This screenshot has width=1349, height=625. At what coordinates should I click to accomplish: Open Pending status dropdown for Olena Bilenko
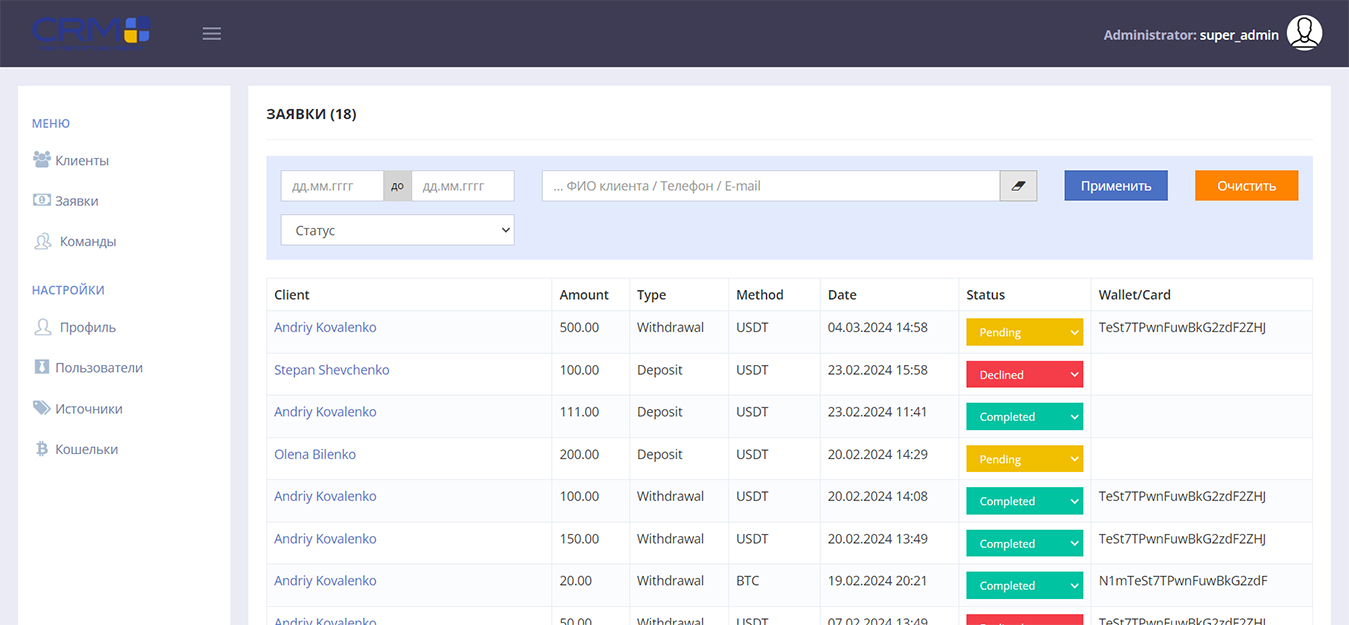(1024, 459)
